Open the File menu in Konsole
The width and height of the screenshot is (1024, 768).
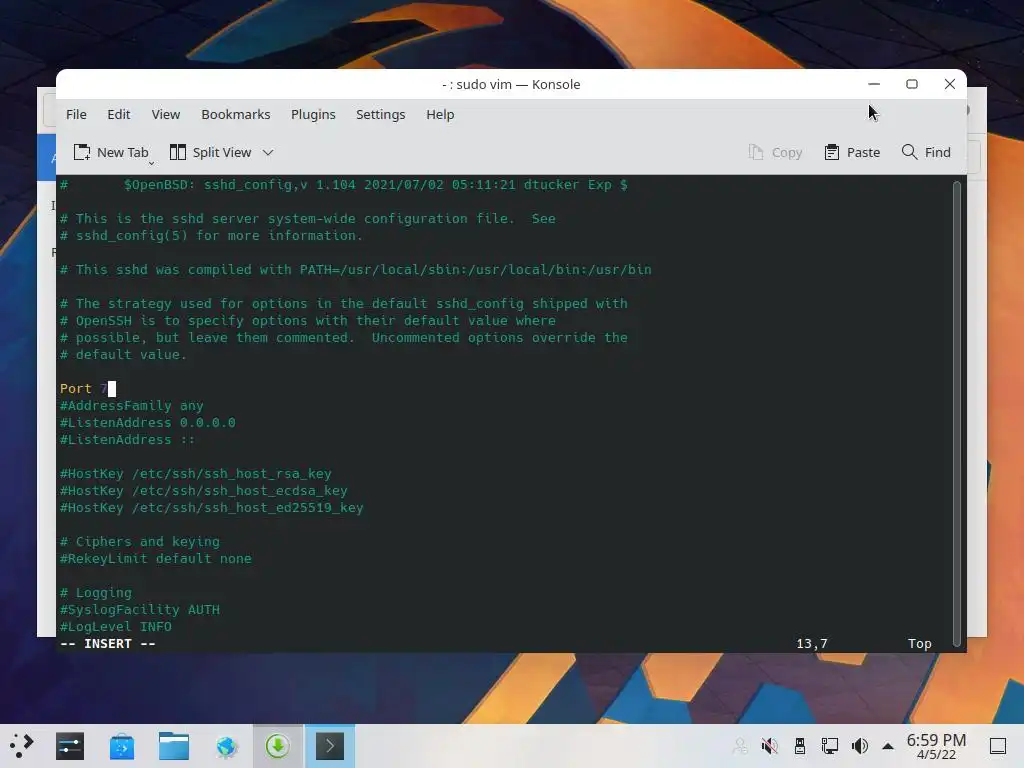click(x=76, y=114)
